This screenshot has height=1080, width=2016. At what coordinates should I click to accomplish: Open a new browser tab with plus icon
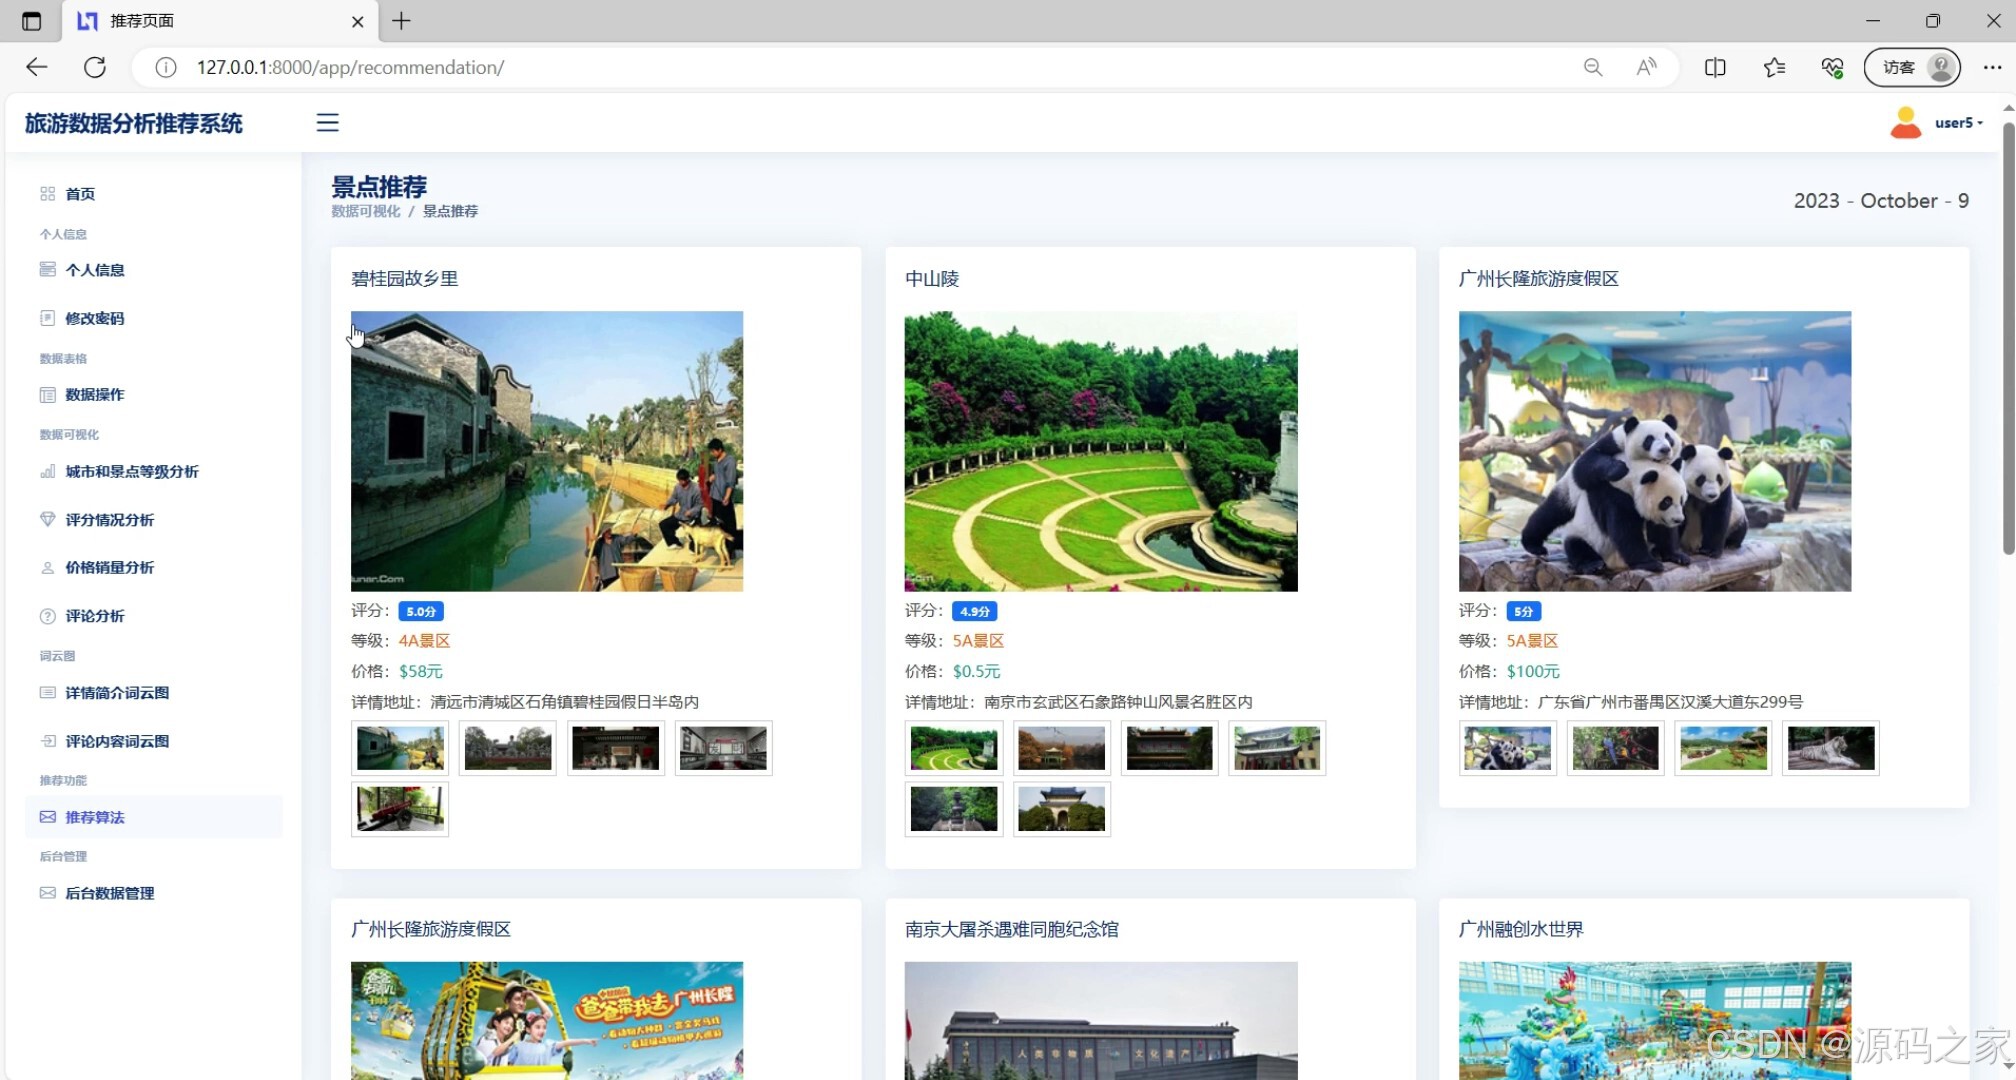click(x=401, y=21)
